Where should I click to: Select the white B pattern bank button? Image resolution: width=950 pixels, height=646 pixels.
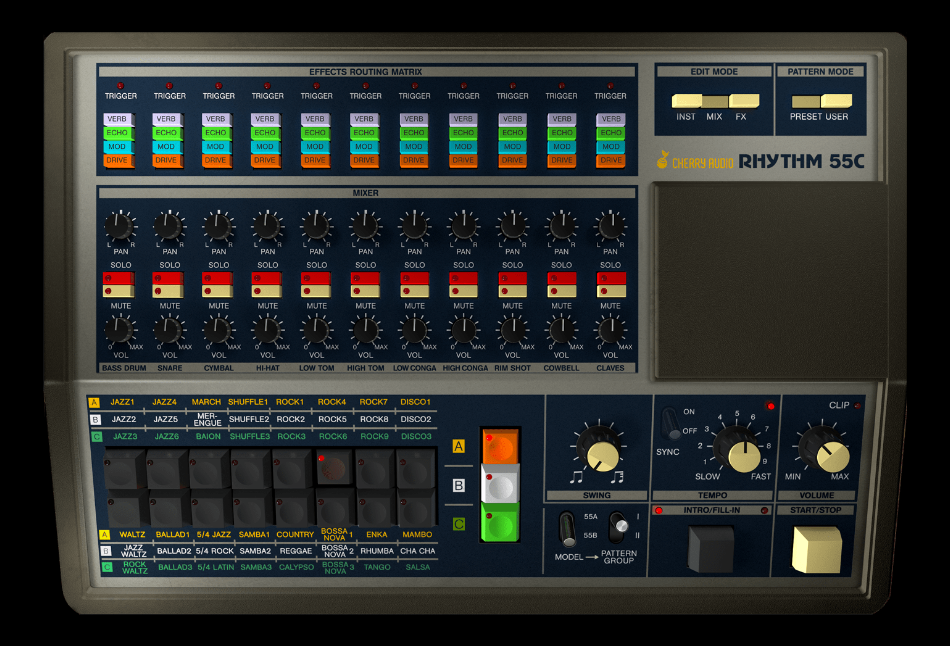click(x=500, y=484)
